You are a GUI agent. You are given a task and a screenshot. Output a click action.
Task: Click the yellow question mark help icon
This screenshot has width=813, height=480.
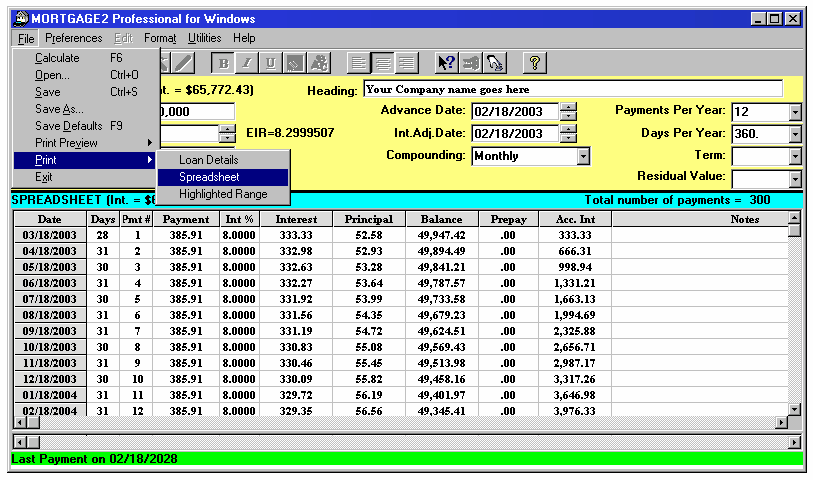[x=535, y=63]
